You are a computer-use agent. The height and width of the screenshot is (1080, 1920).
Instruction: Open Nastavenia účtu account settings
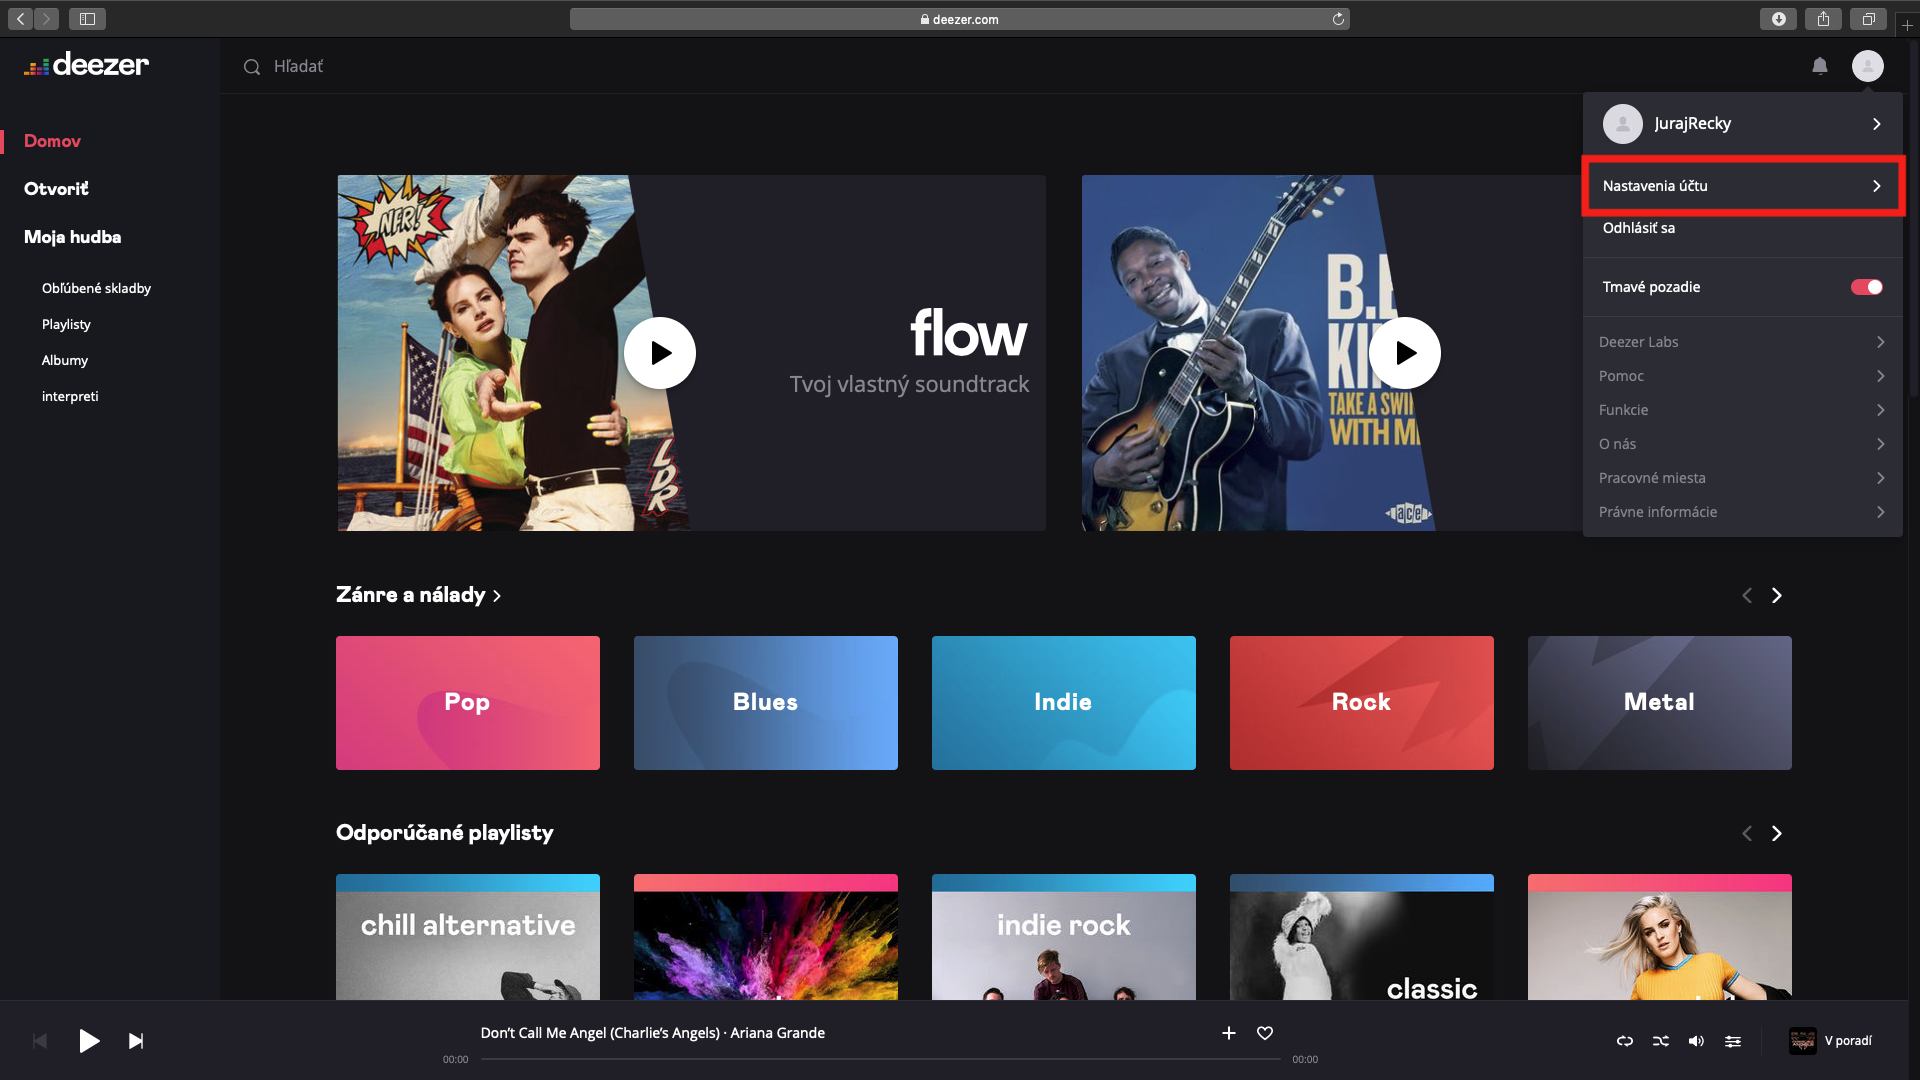[1743, 186]
